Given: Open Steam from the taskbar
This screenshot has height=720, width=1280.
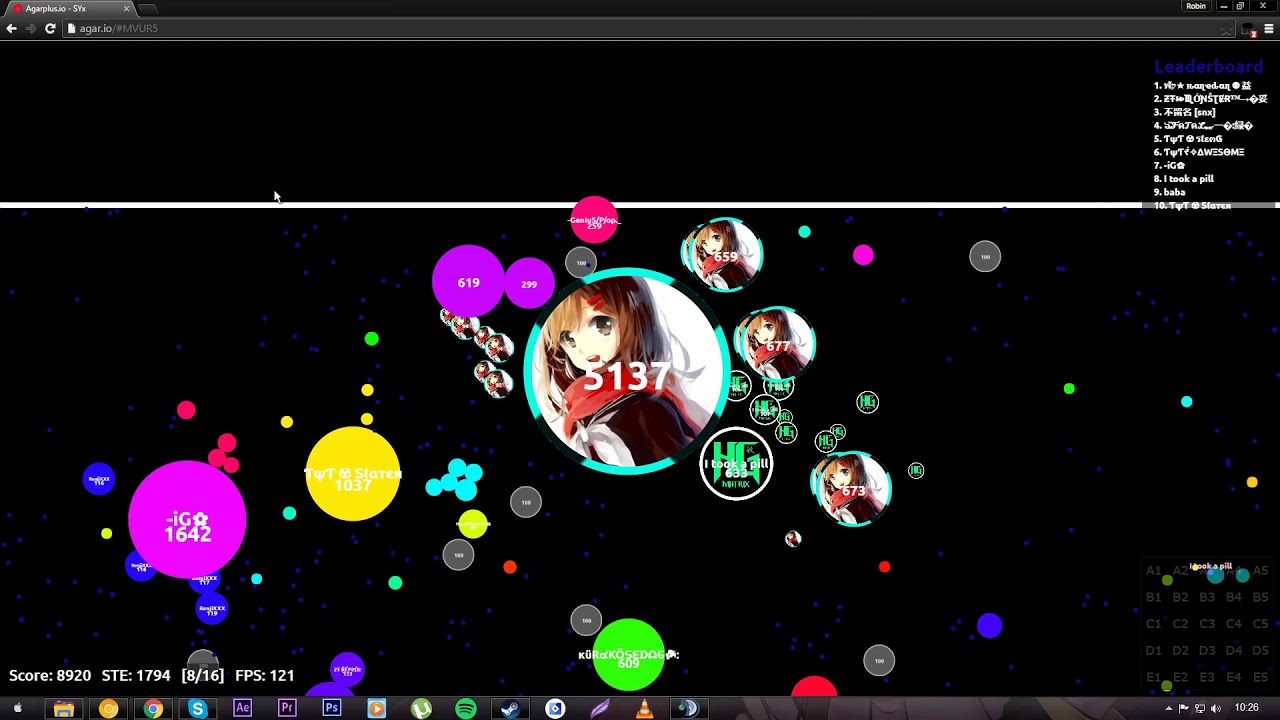Looking at the screenshot, I should [x=510, y=708].
